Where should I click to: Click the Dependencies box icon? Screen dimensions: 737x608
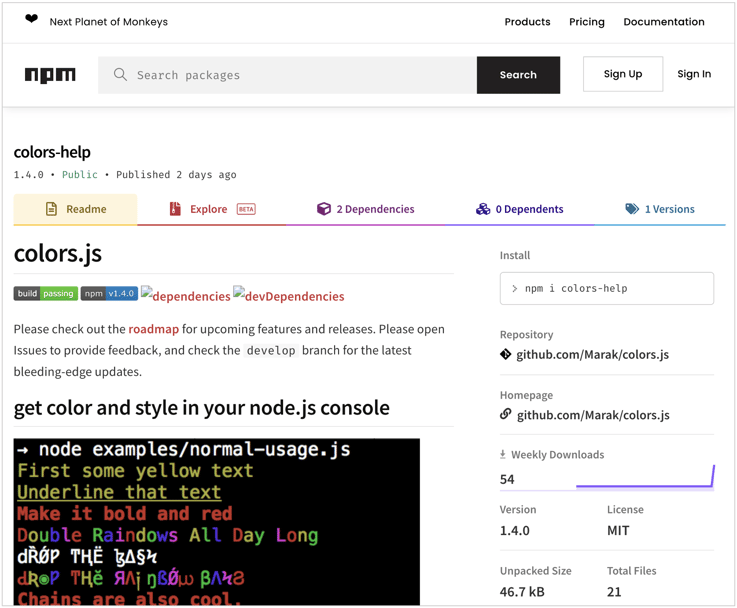[x=324, y=209]
